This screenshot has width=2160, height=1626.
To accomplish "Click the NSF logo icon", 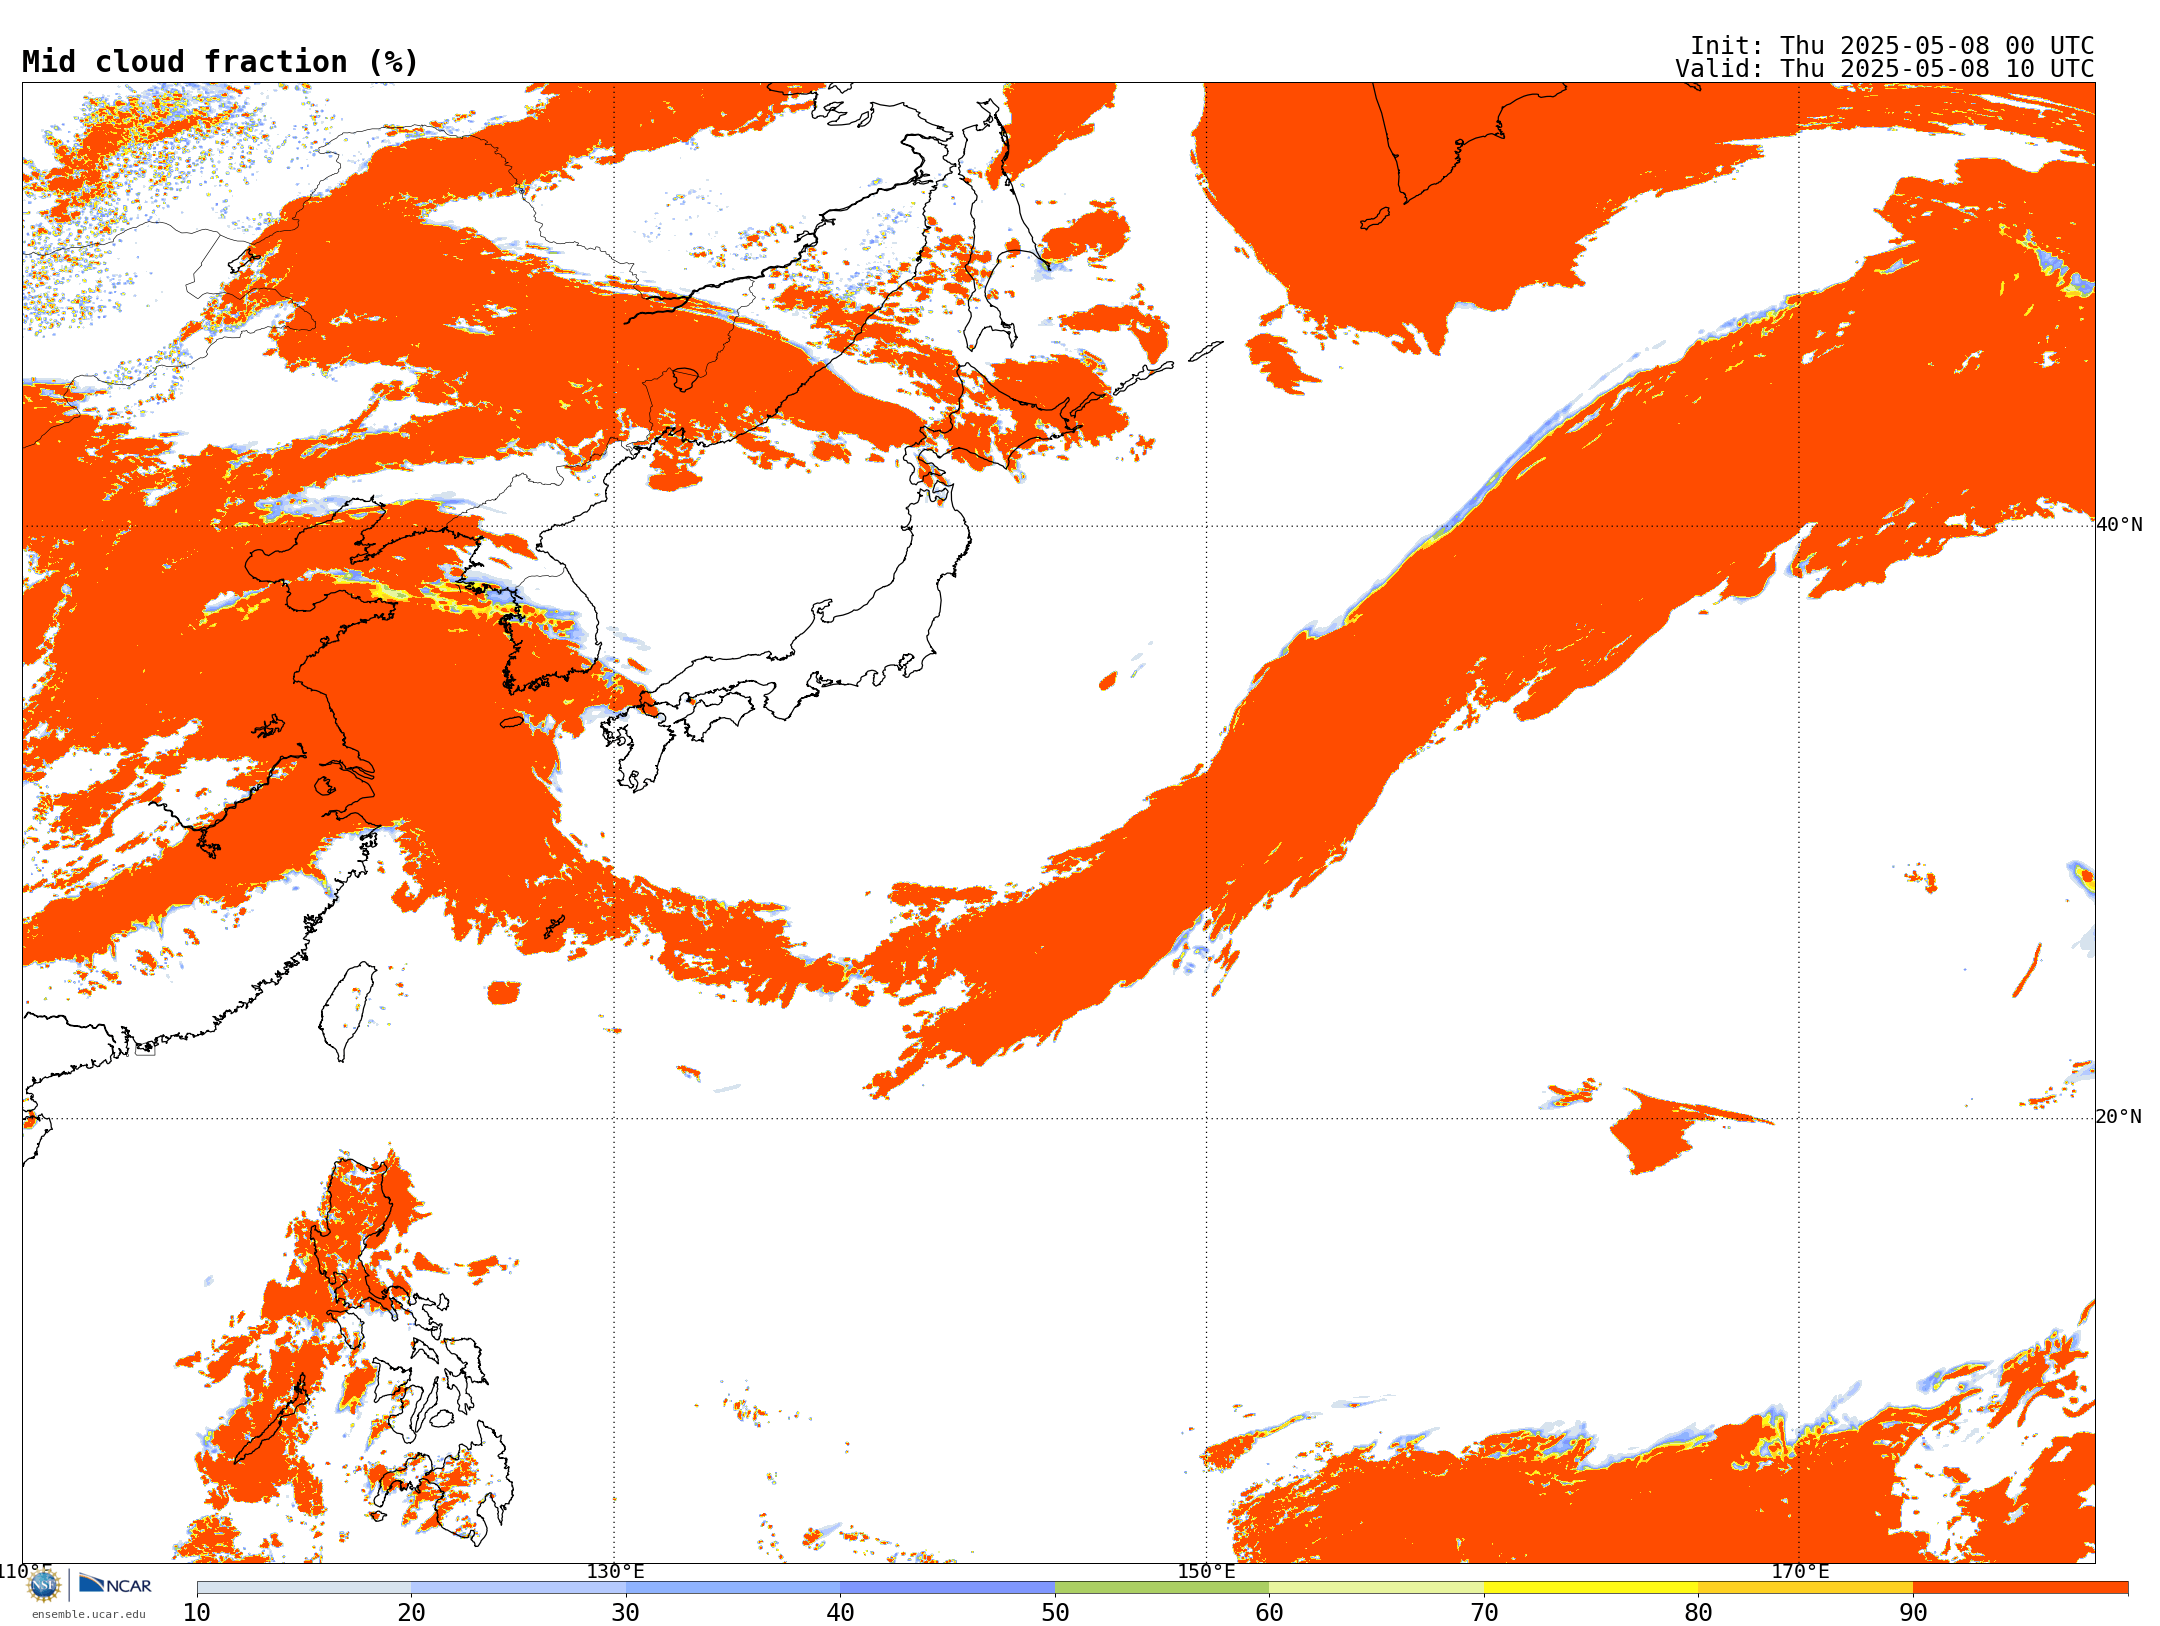I will click(44, 1585).
